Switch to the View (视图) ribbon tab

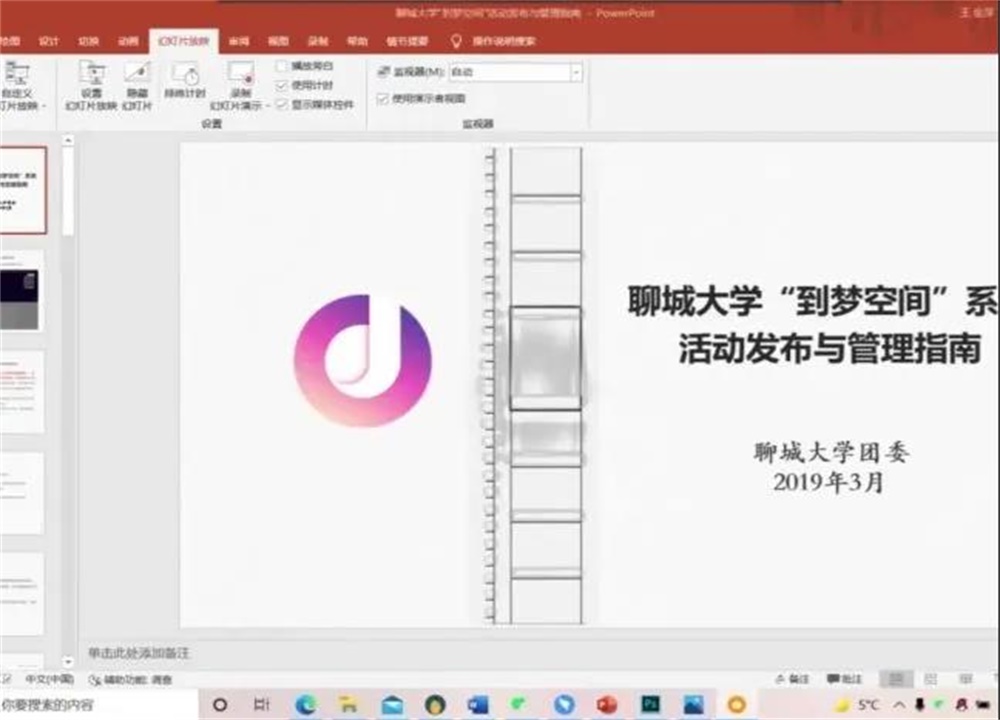(x=278, y=41)
